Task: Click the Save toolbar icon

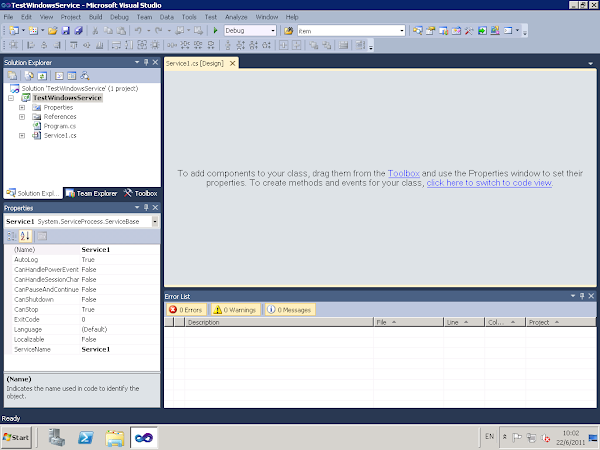Action: tap(66, 31)
